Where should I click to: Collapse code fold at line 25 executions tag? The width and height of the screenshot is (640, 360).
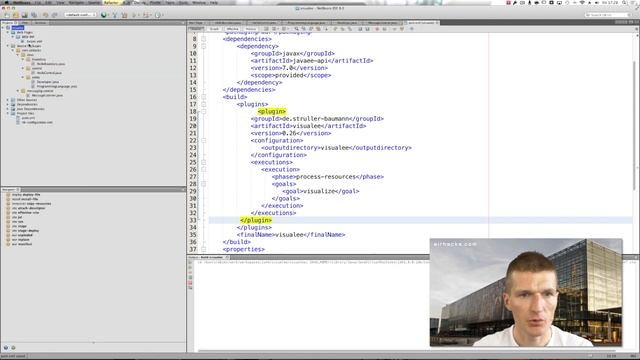[203, 162]
